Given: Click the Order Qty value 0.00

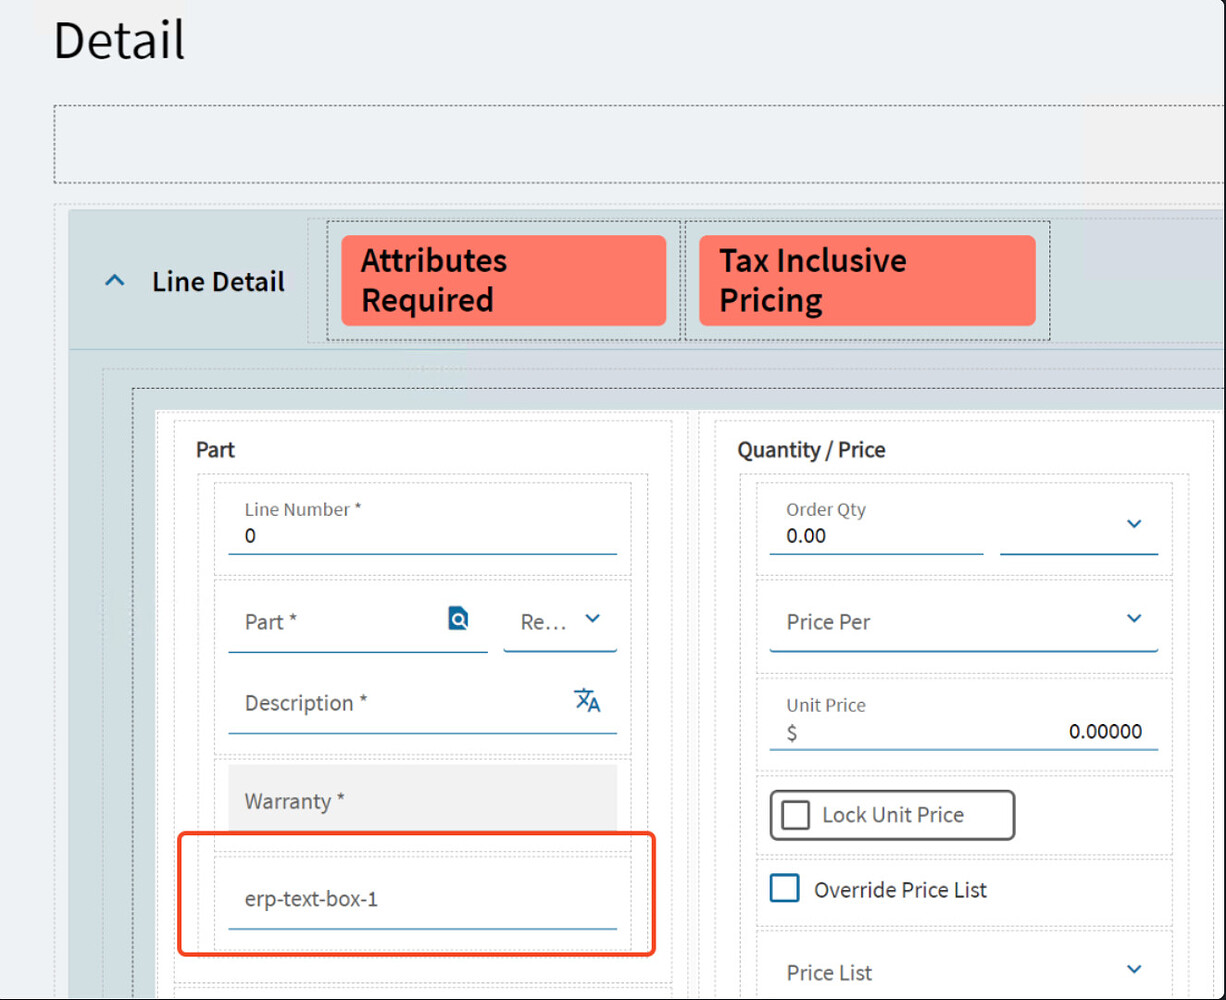Looking at the screenshot, I should coord(875,536).
